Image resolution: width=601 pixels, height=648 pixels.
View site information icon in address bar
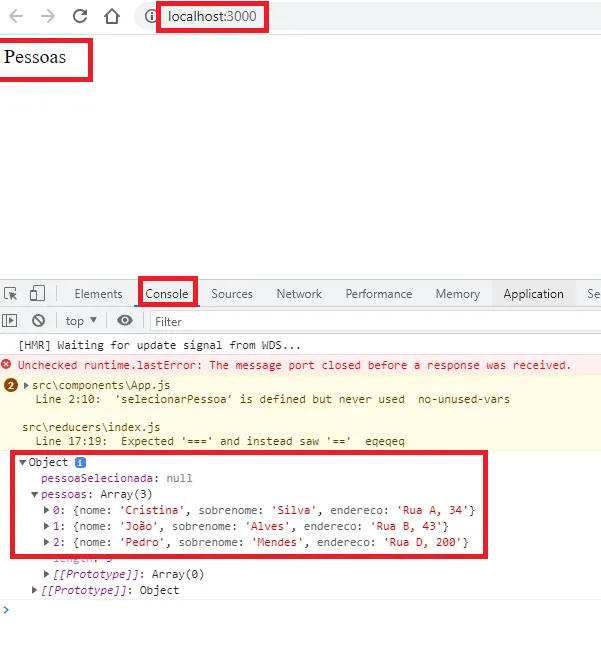(x=150, y=16)
